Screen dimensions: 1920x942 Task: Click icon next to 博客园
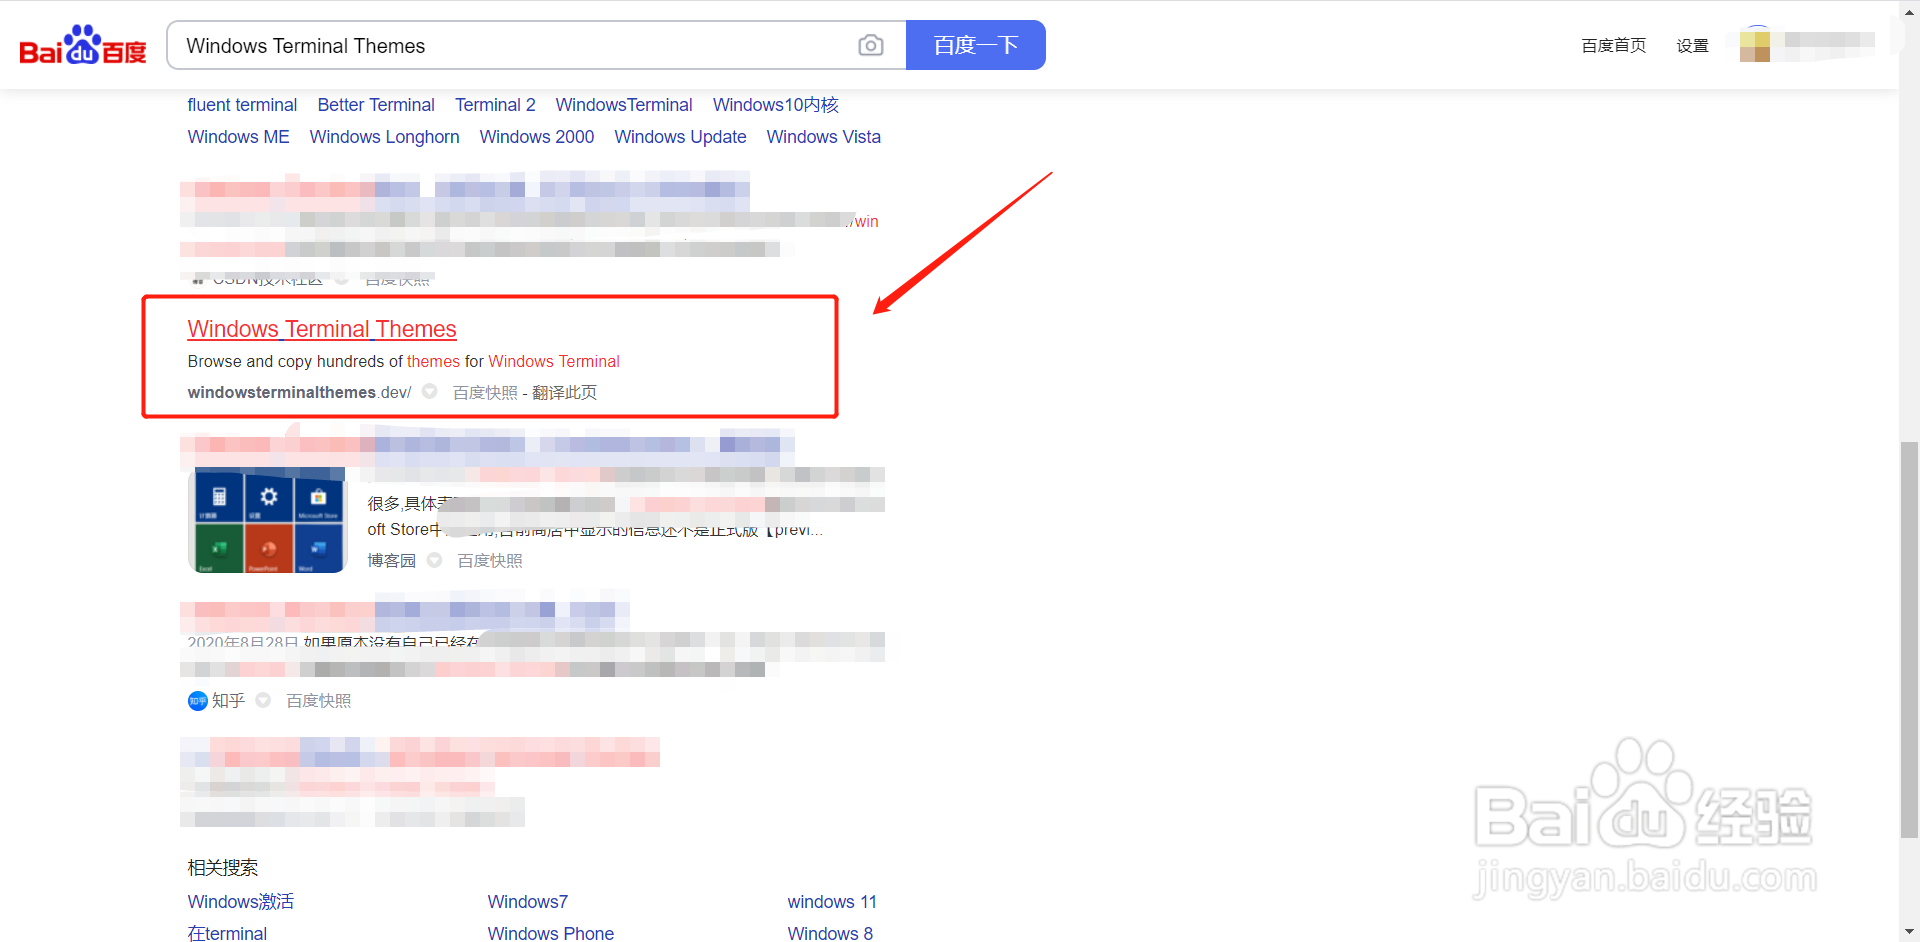click(x=435, y=561)
